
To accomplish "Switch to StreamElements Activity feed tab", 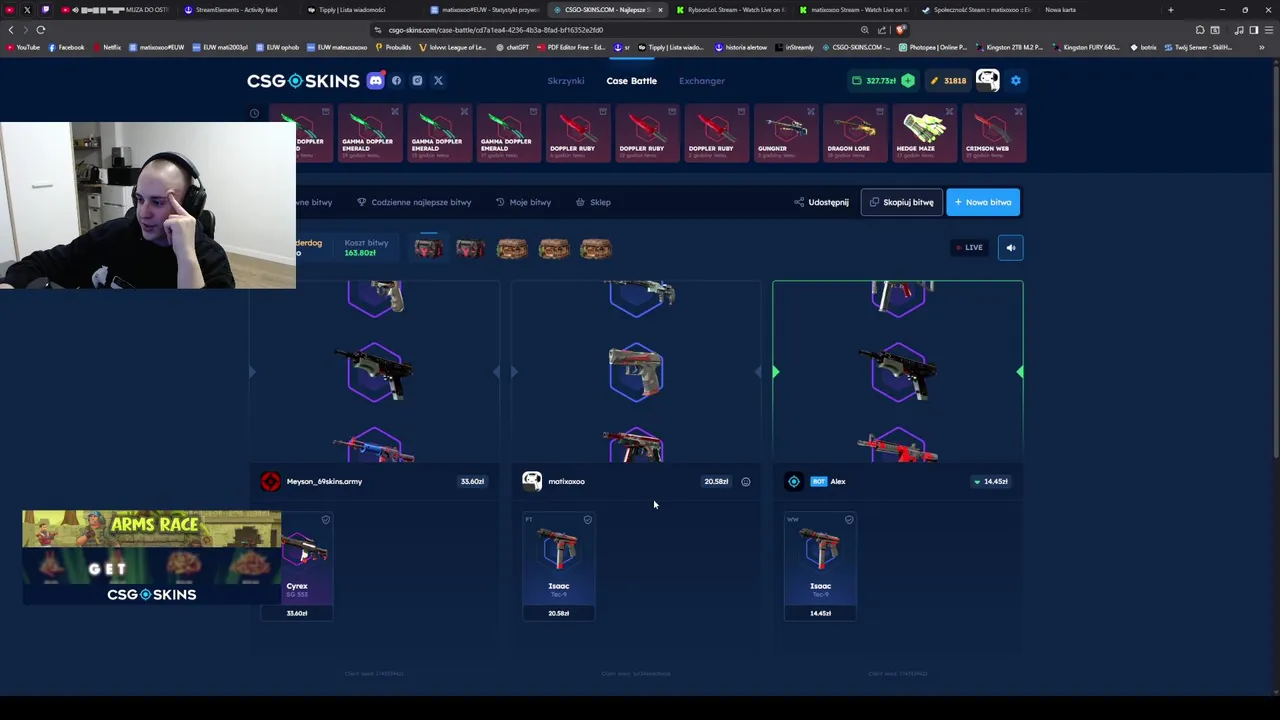I will tap(232, 10).
